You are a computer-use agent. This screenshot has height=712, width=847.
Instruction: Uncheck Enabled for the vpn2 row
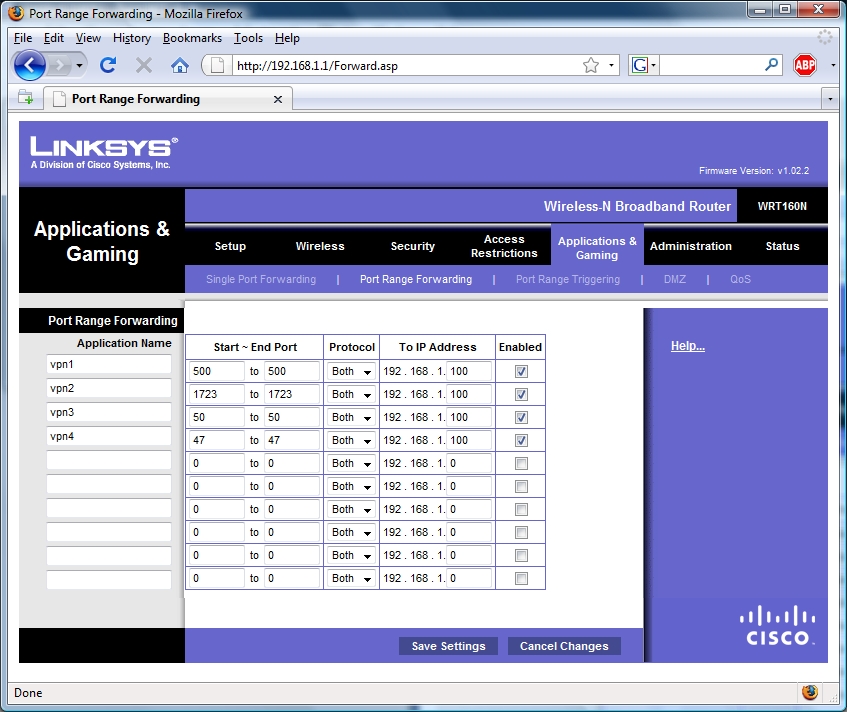click(x=521, y=394)
